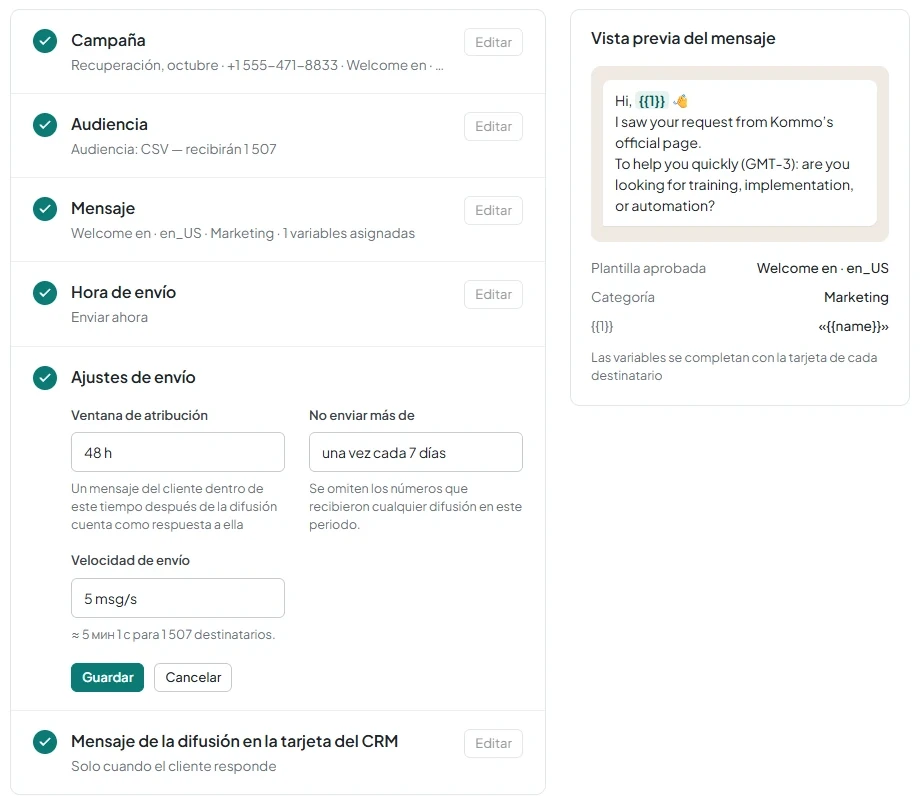Click the text 'Enviar ahora'
920x796 pixels.
point(109,317)
